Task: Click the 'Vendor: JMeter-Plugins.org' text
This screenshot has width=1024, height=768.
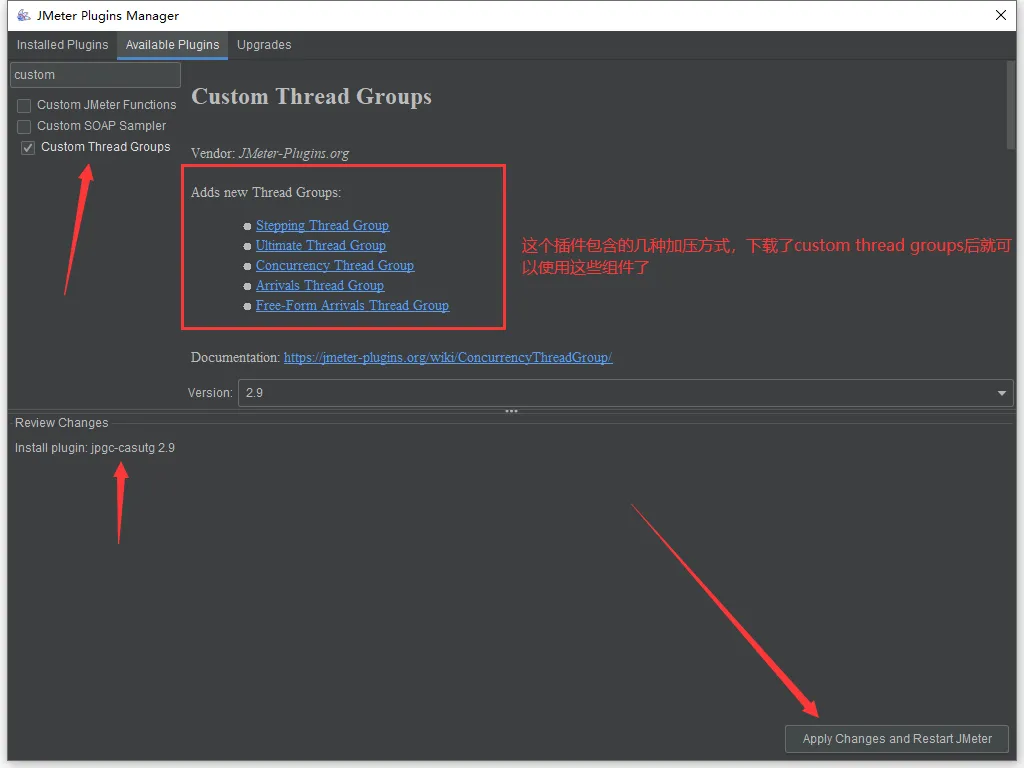Action: (270, 153)
